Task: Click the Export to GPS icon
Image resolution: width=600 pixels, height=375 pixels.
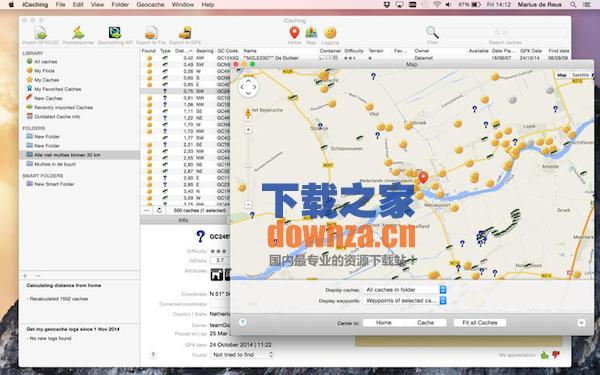Action: click(x=185, y=33)
